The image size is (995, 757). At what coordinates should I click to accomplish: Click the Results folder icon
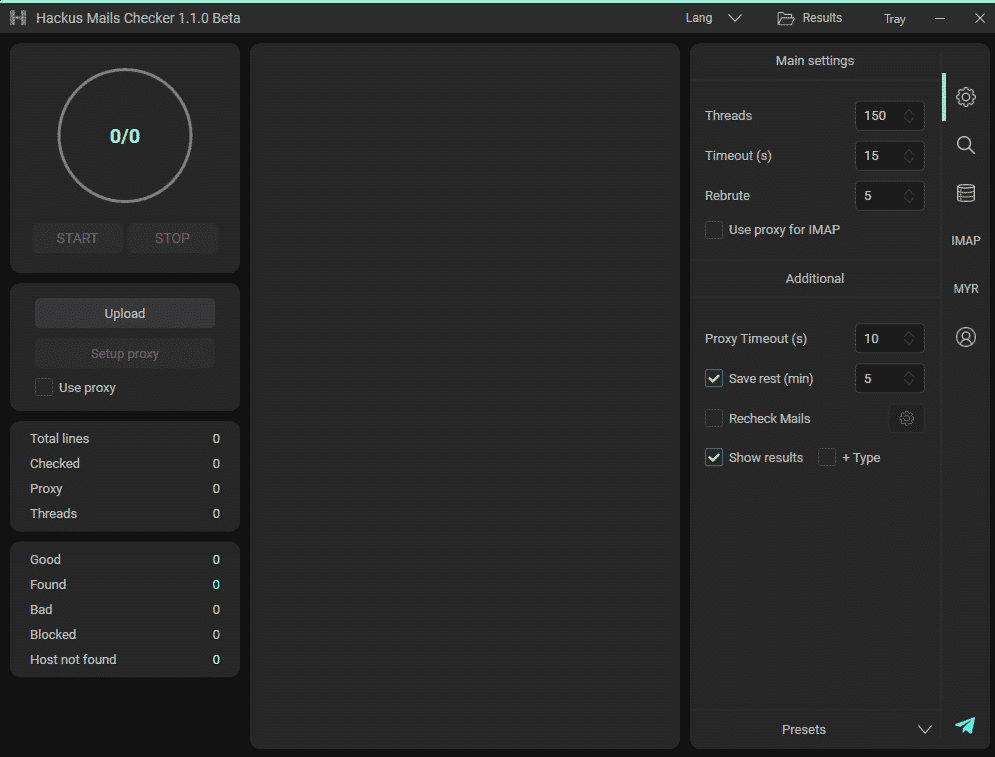click(786, 18)
